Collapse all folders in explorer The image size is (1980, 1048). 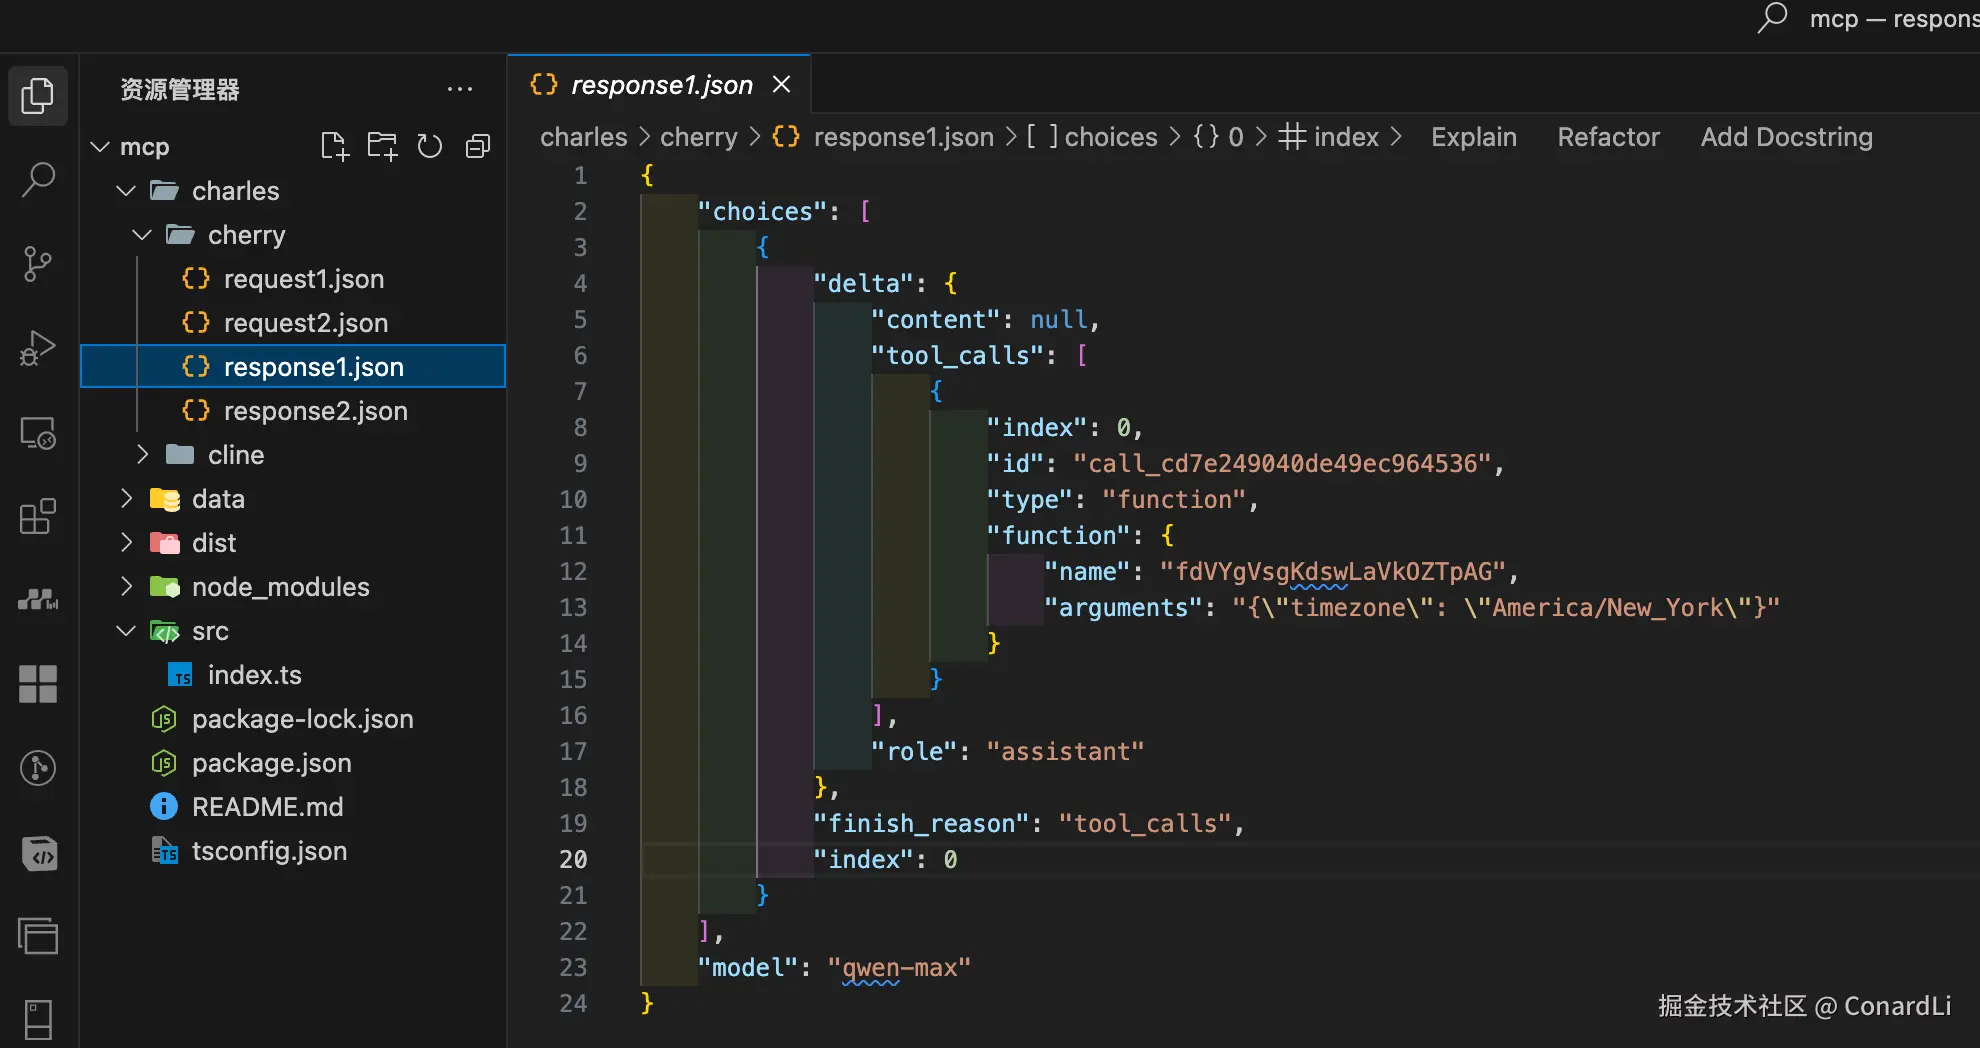[478, 147]
